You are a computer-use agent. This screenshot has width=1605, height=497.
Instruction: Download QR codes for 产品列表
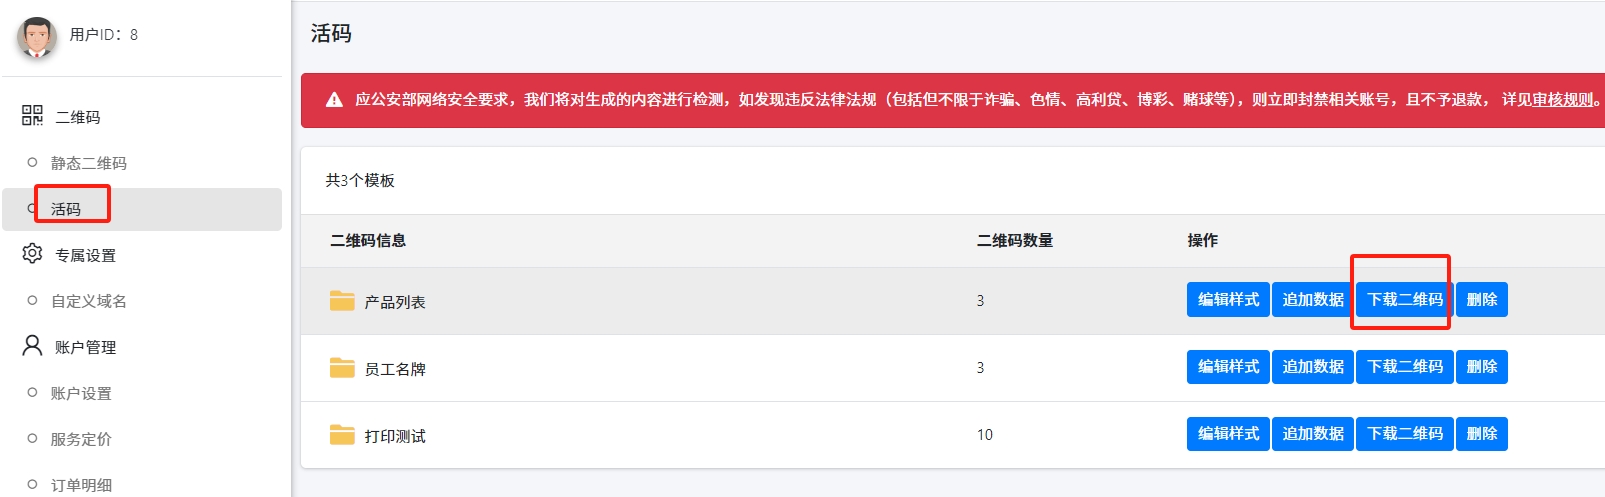click(1405, 300)
